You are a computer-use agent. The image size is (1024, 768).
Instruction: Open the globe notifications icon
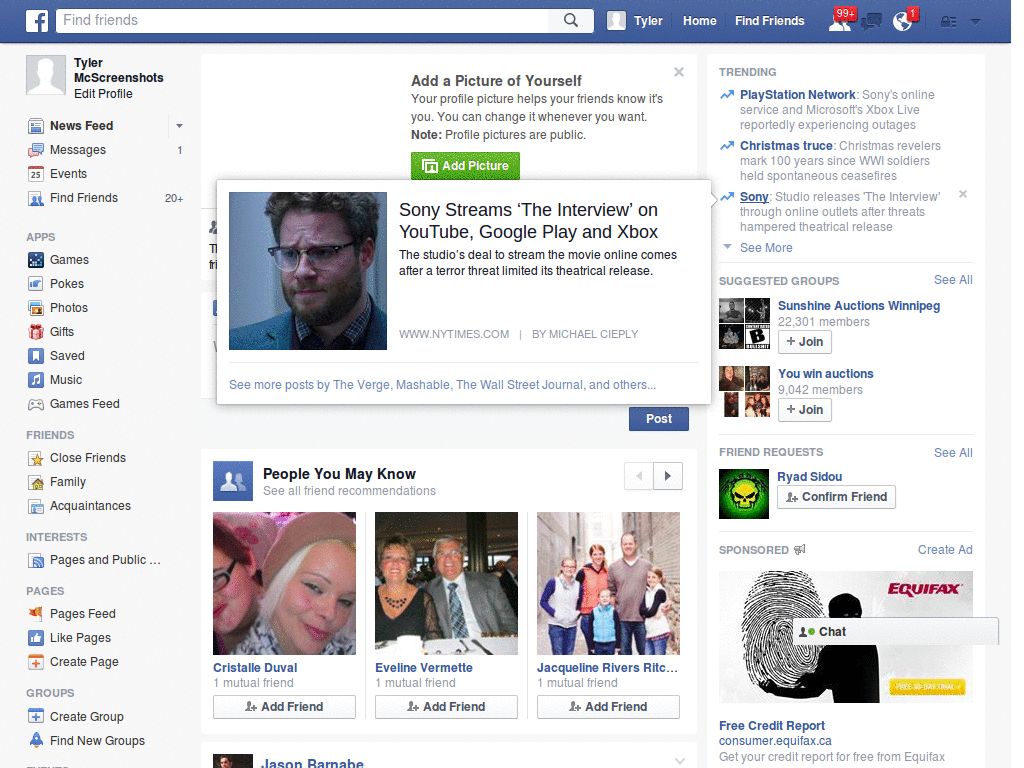[x=903, y=22]
